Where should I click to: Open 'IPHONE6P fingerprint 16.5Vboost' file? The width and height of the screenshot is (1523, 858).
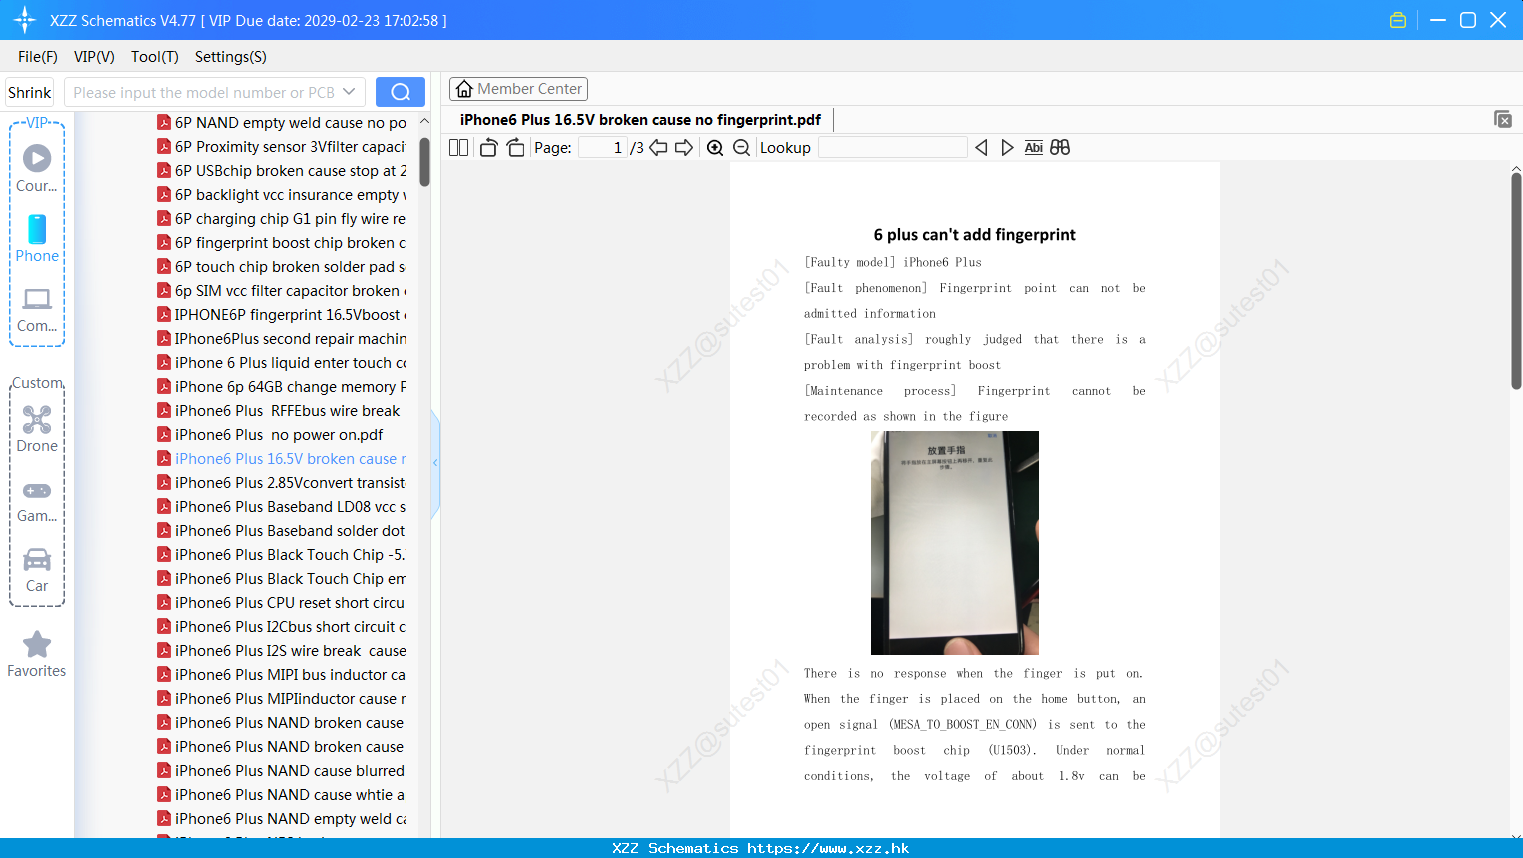(282, 315)
